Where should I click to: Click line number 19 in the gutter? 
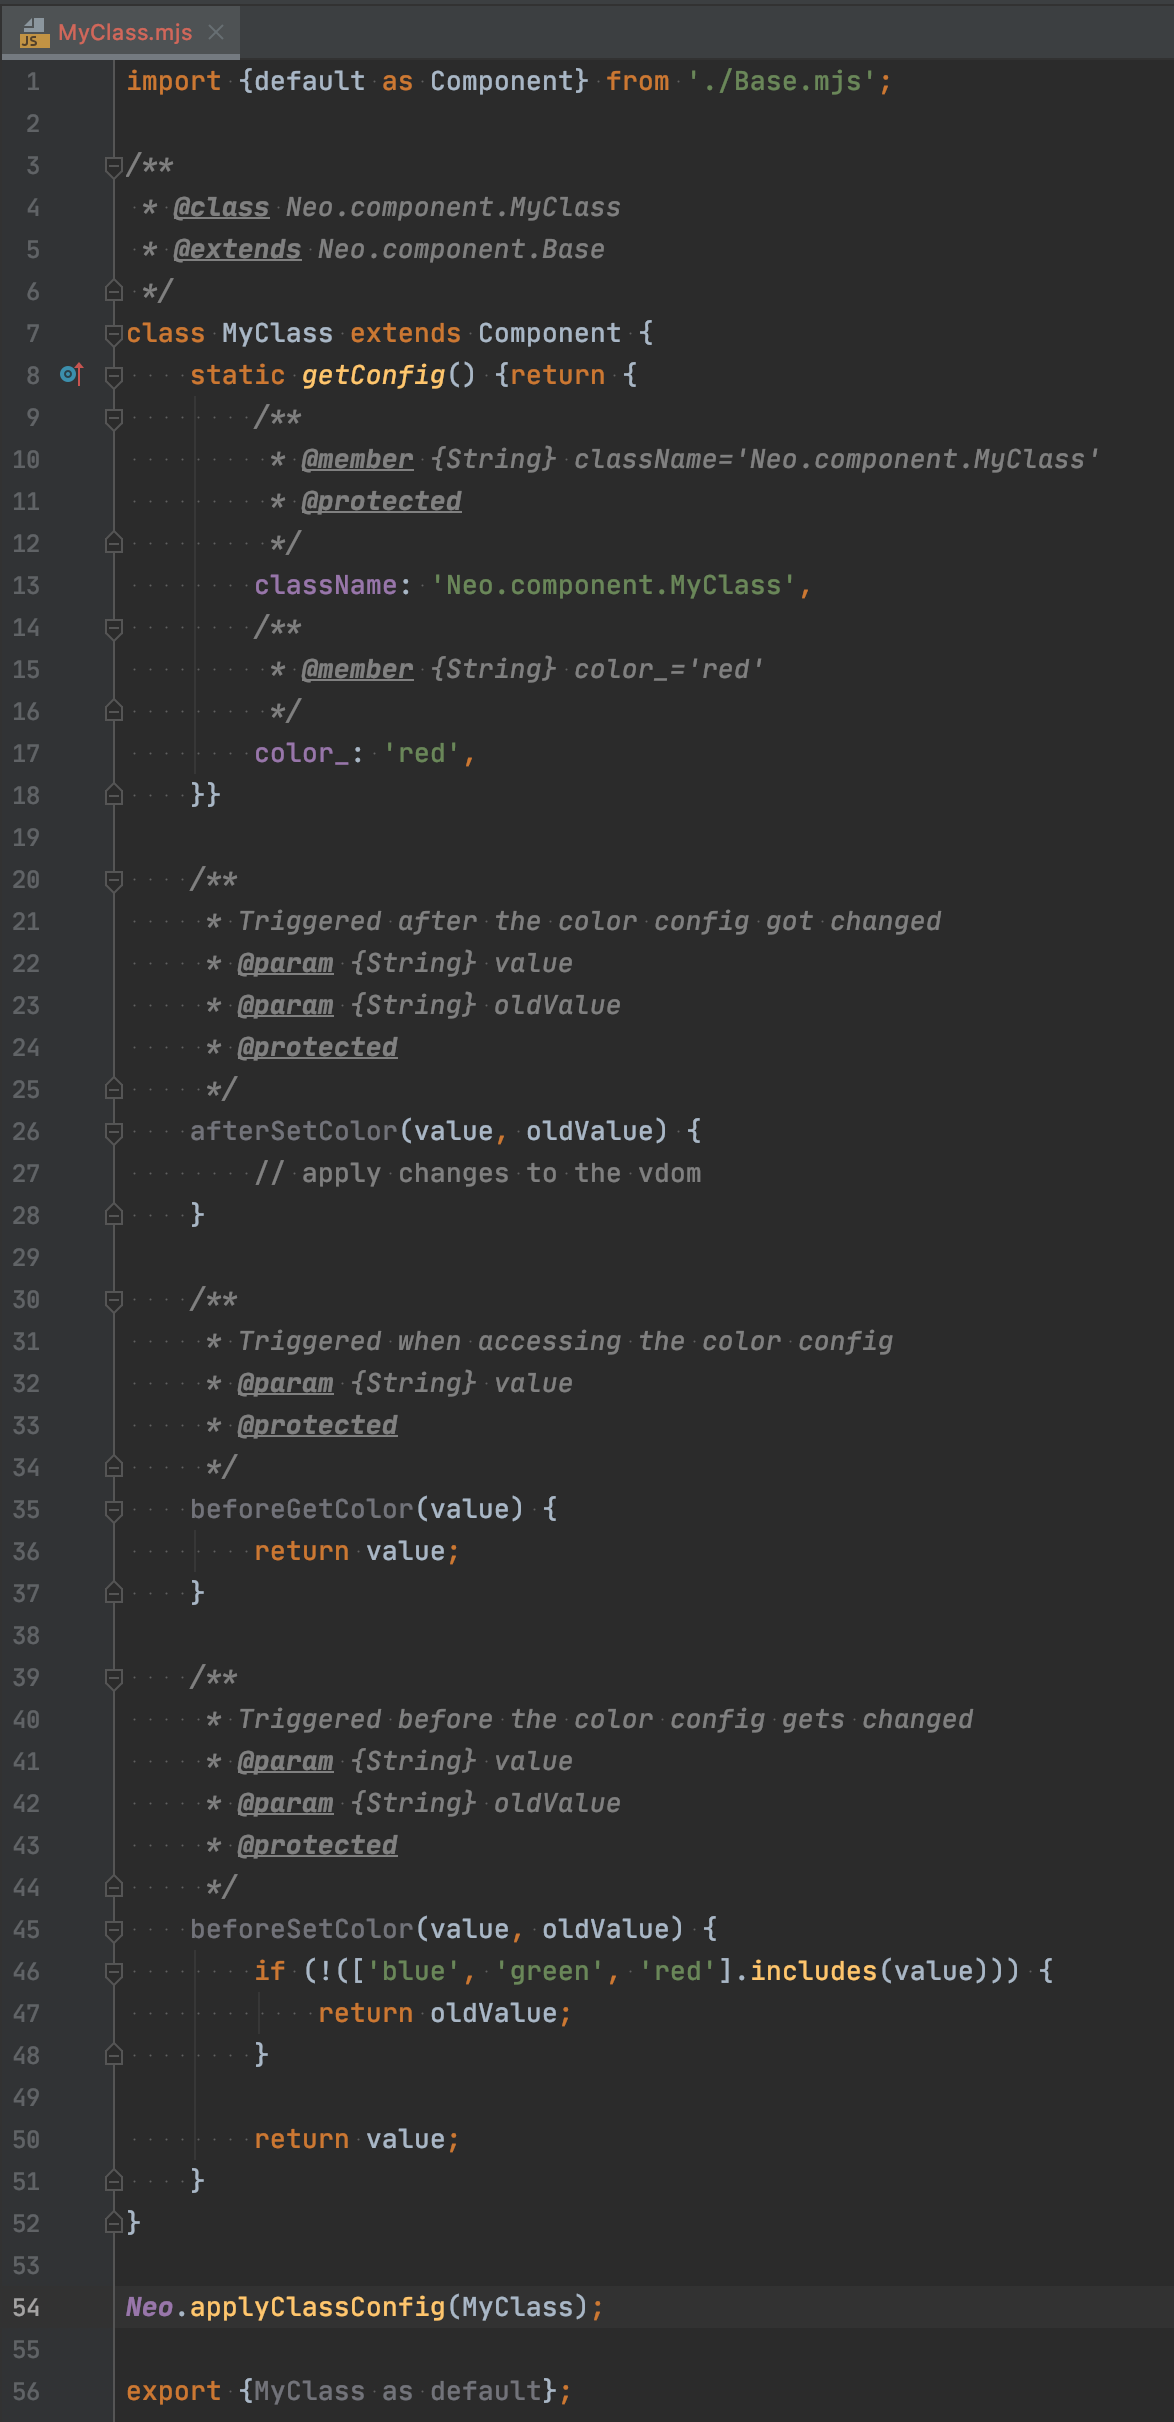click(26, 837)
